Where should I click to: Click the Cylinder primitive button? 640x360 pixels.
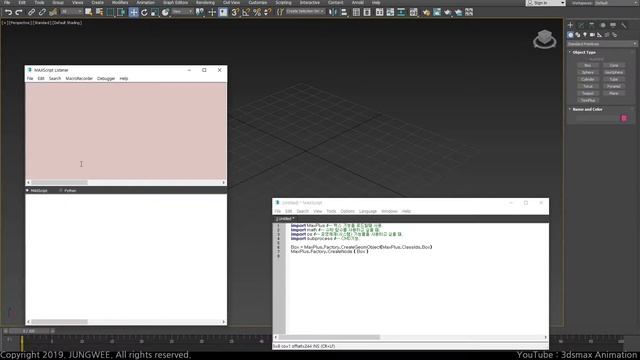tap(588, 79)
